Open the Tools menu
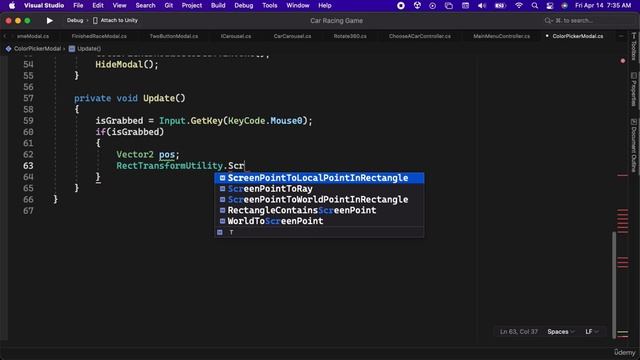Screen dimensions: 640x360 (269, 6)
